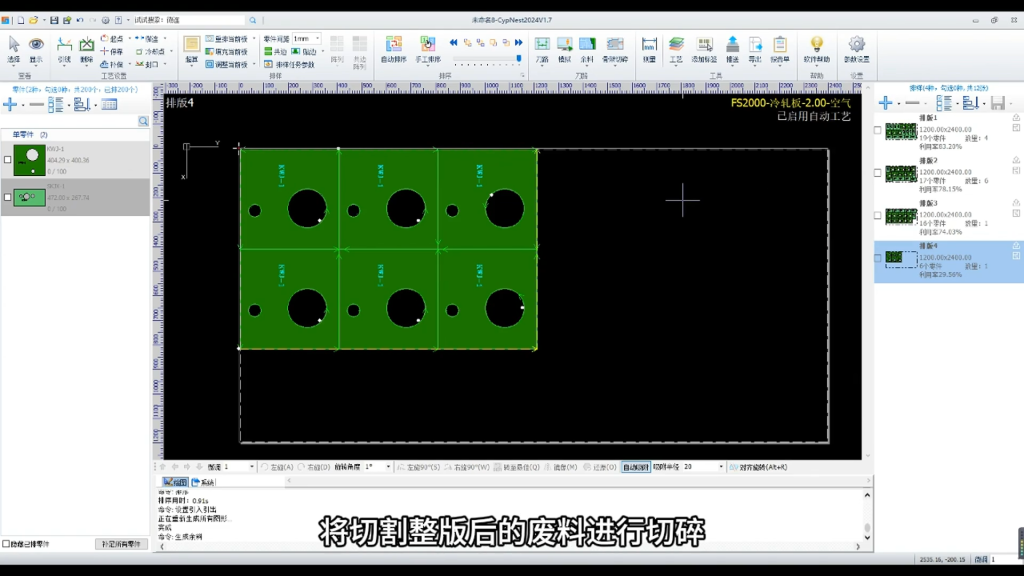
Task: Check the box next to 排版1
Action: click(878, 130)
